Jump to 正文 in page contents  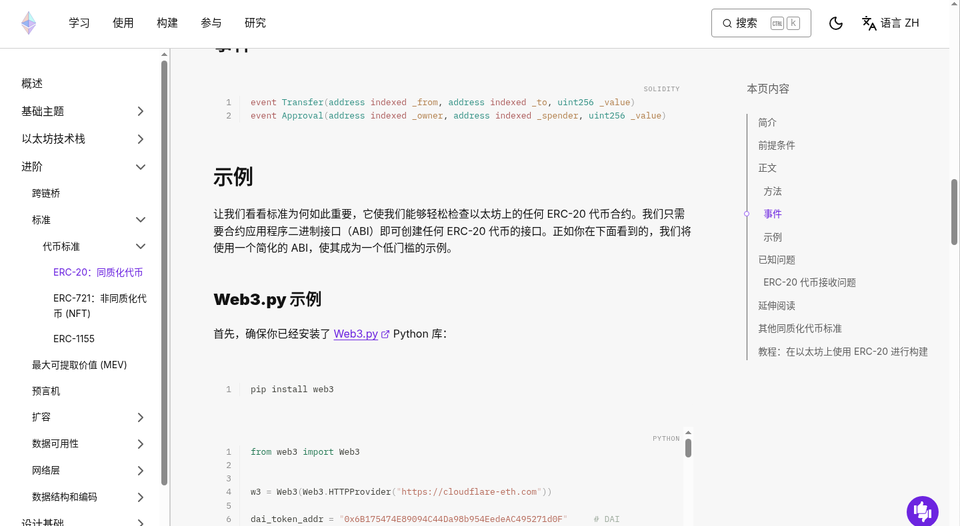767,168
